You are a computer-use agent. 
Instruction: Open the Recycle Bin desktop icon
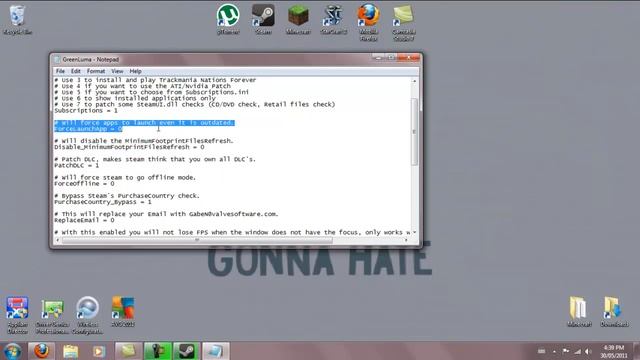tap(17, 20)
